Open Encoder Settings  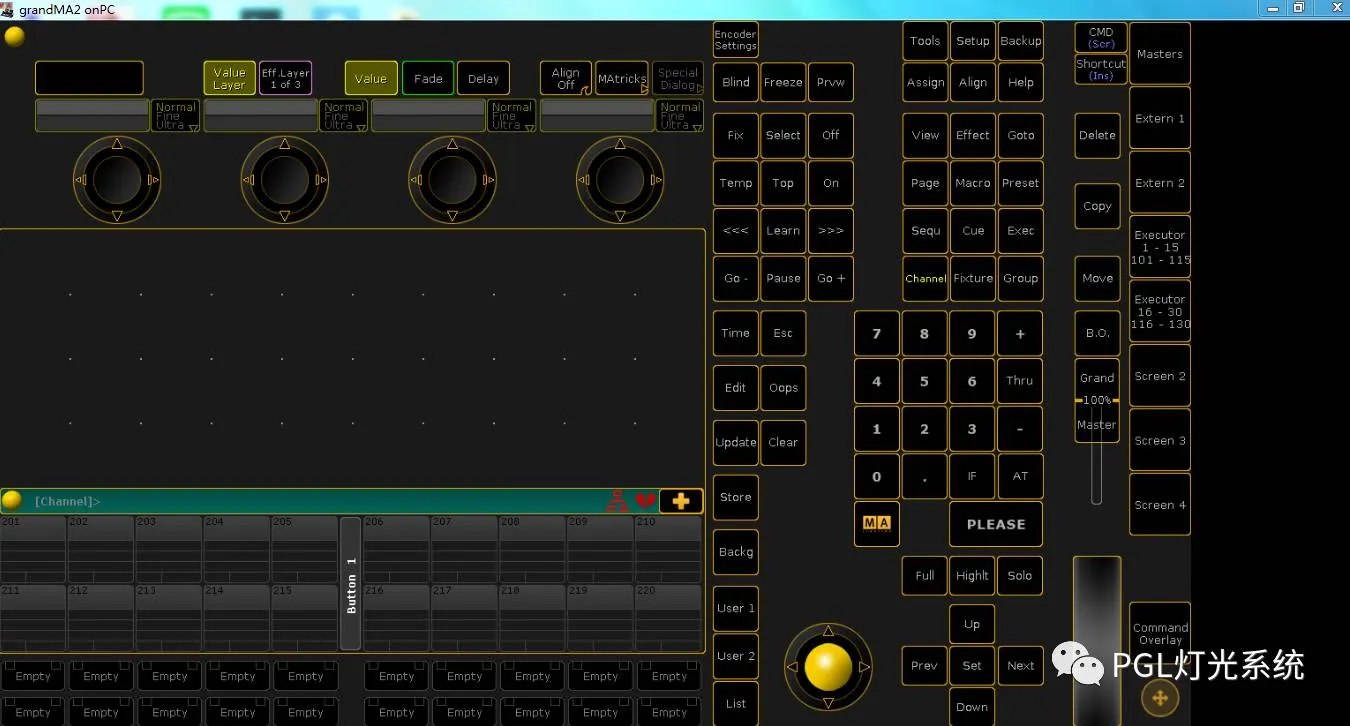click(x=735, y=40)
